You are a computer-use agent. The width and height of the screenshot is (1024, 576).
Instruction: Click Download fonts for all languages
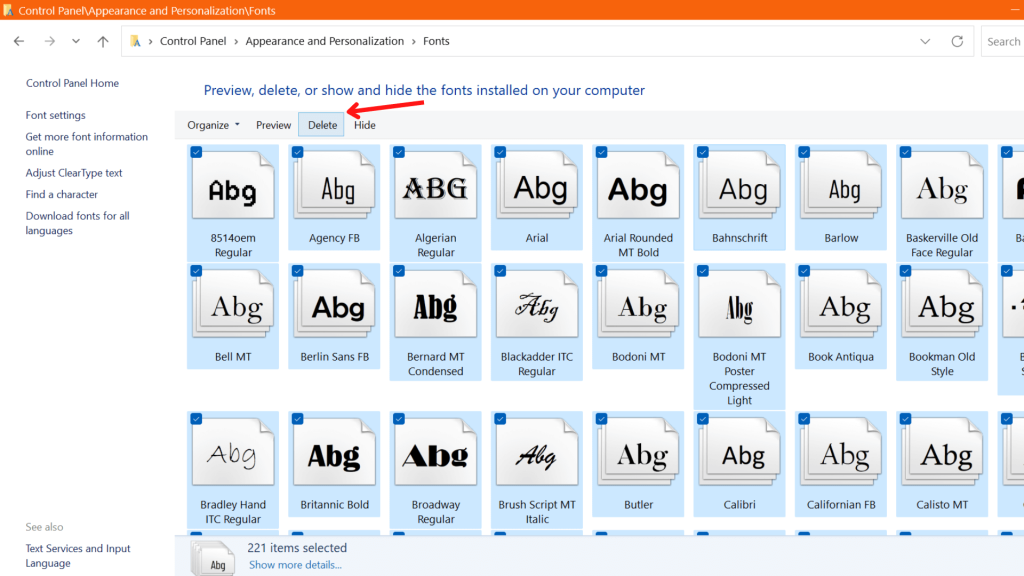click(x=78, y=223)
